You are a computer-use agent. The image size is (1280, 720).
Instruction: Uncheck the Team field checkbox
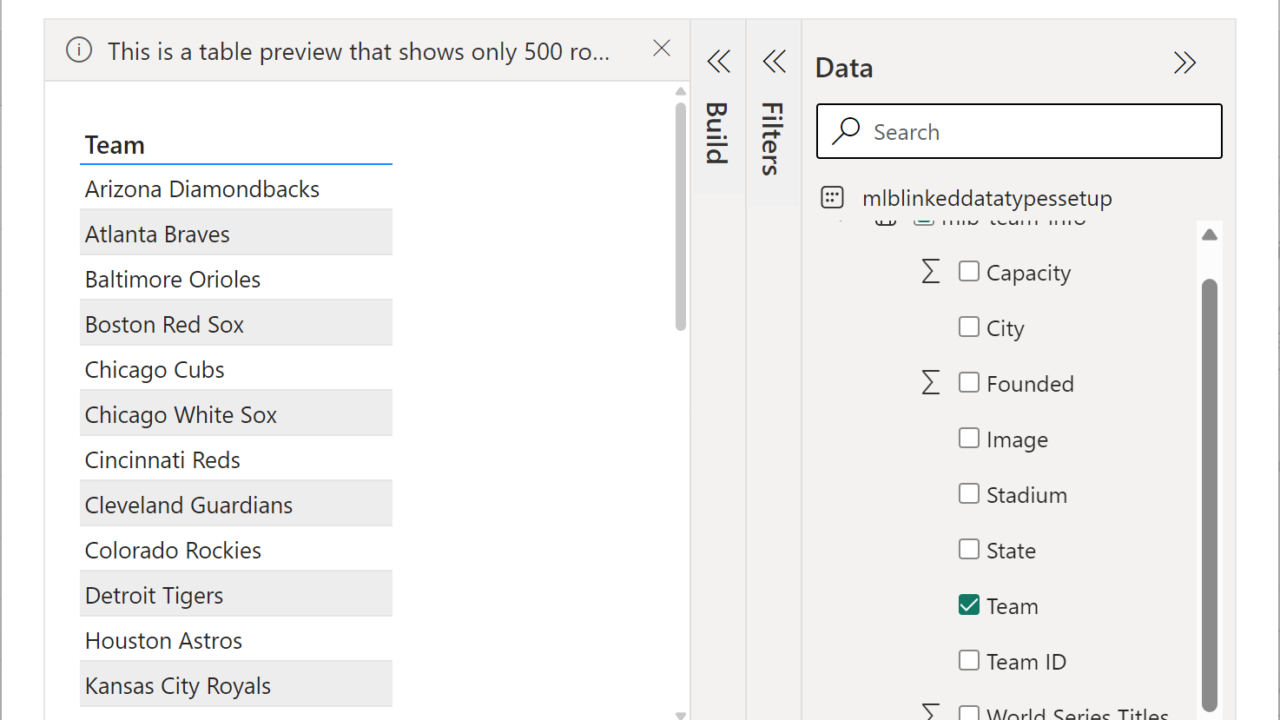coord(968,605)
